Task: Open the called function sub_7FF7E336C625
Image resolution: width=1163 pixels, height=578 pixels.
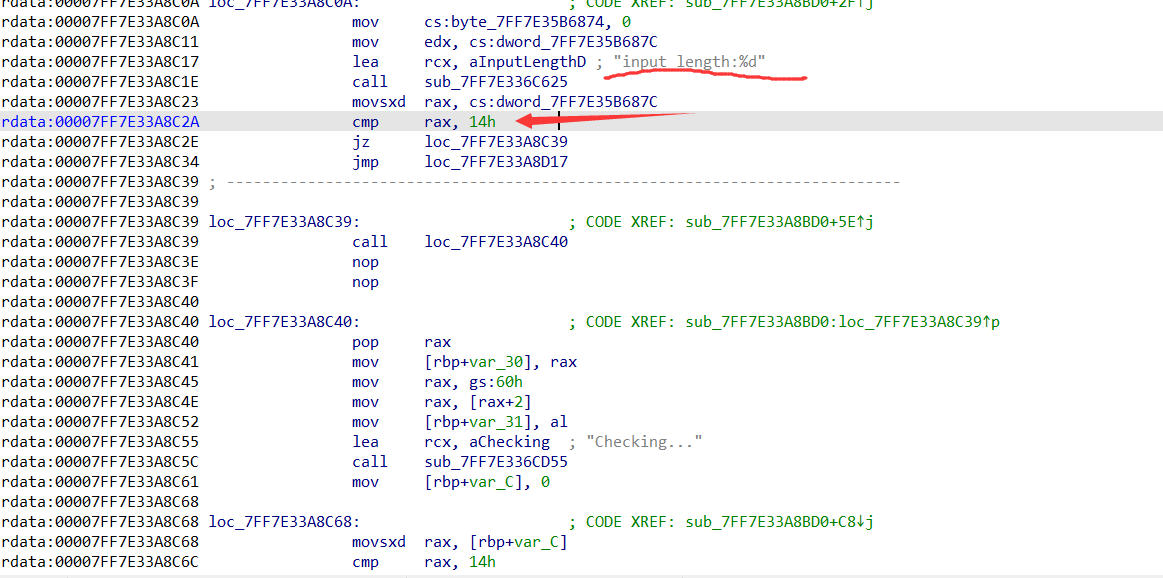Action: [484, 82]
